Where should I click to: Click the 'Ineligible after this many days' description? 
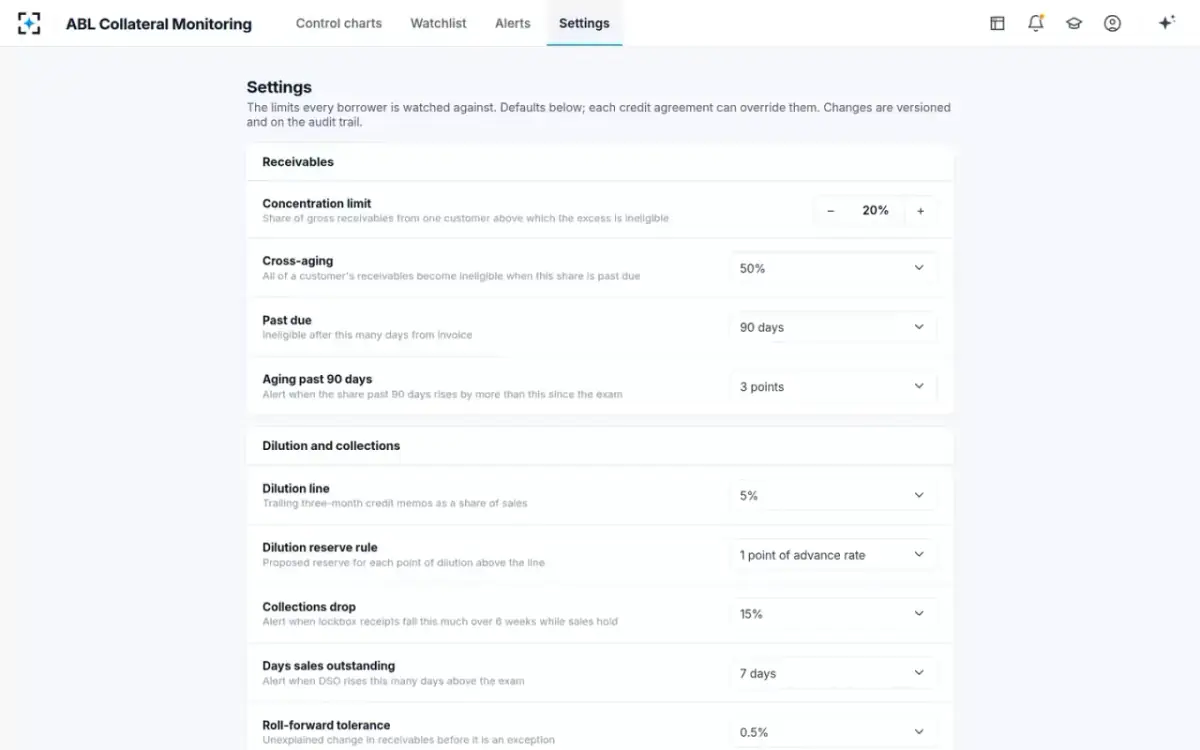[x=367, y=335]
